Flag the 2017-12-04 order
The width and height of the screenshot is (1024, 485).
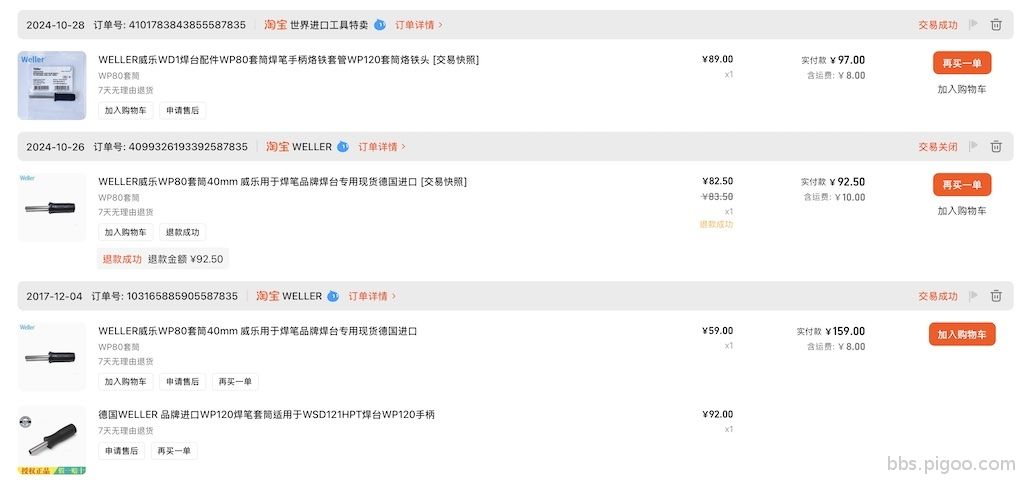(x=974, y=296)
